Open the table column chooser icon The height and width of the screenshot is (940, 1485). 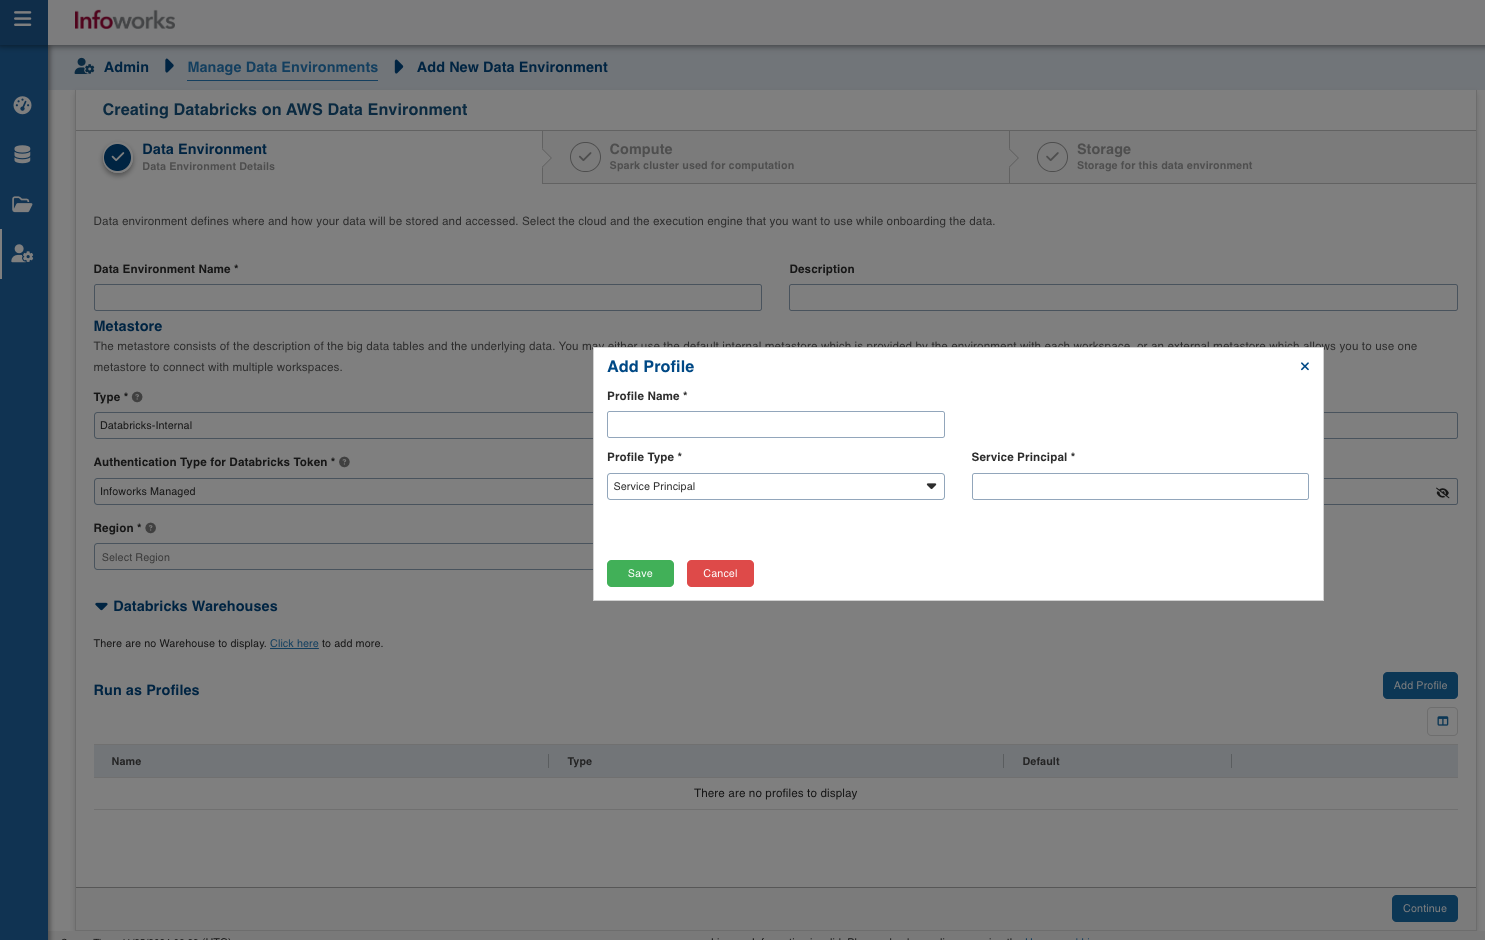point(1442,721)
